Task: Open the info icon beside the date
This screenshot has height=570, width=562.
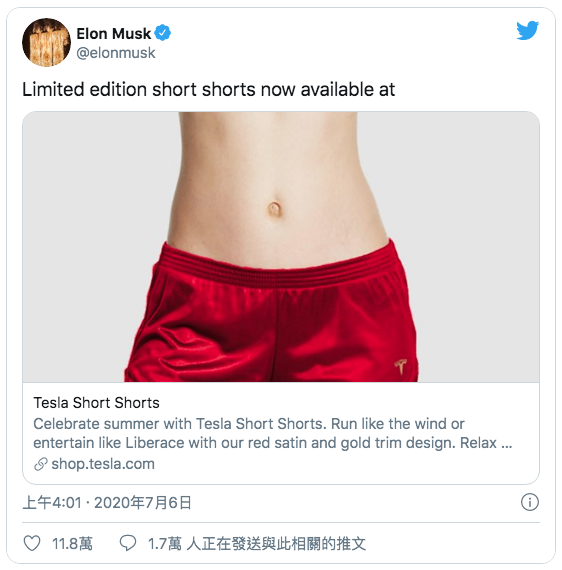Action: point(530,502)
